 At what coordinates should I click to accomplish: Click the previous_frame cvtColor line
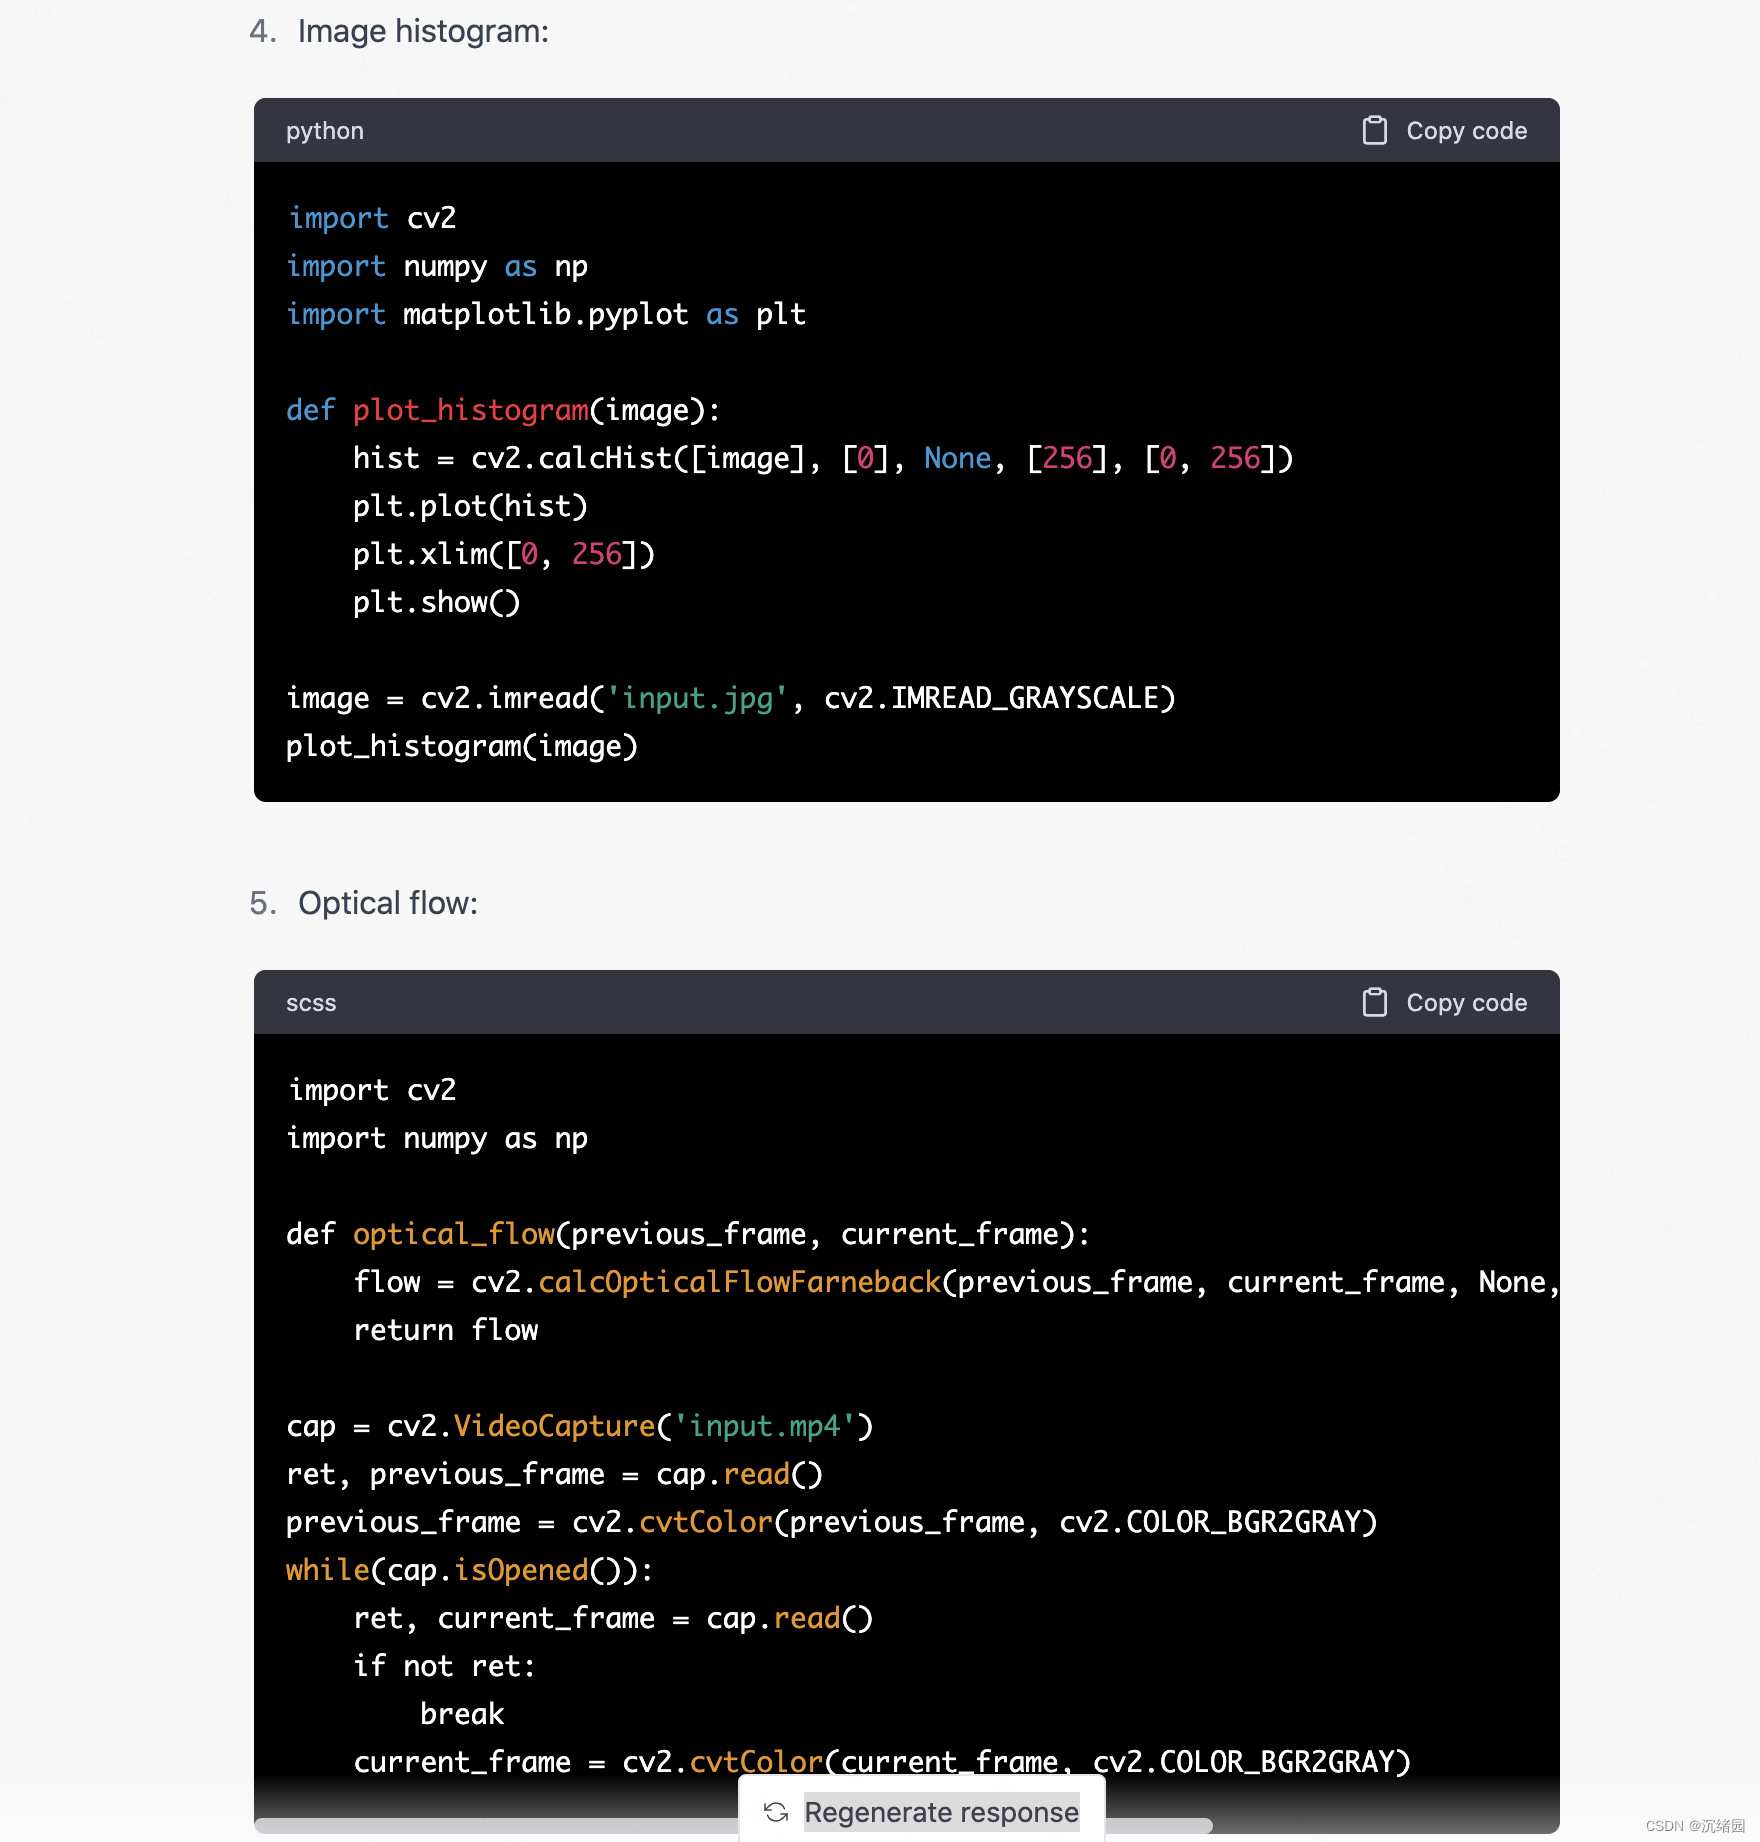click(832, 1522)
